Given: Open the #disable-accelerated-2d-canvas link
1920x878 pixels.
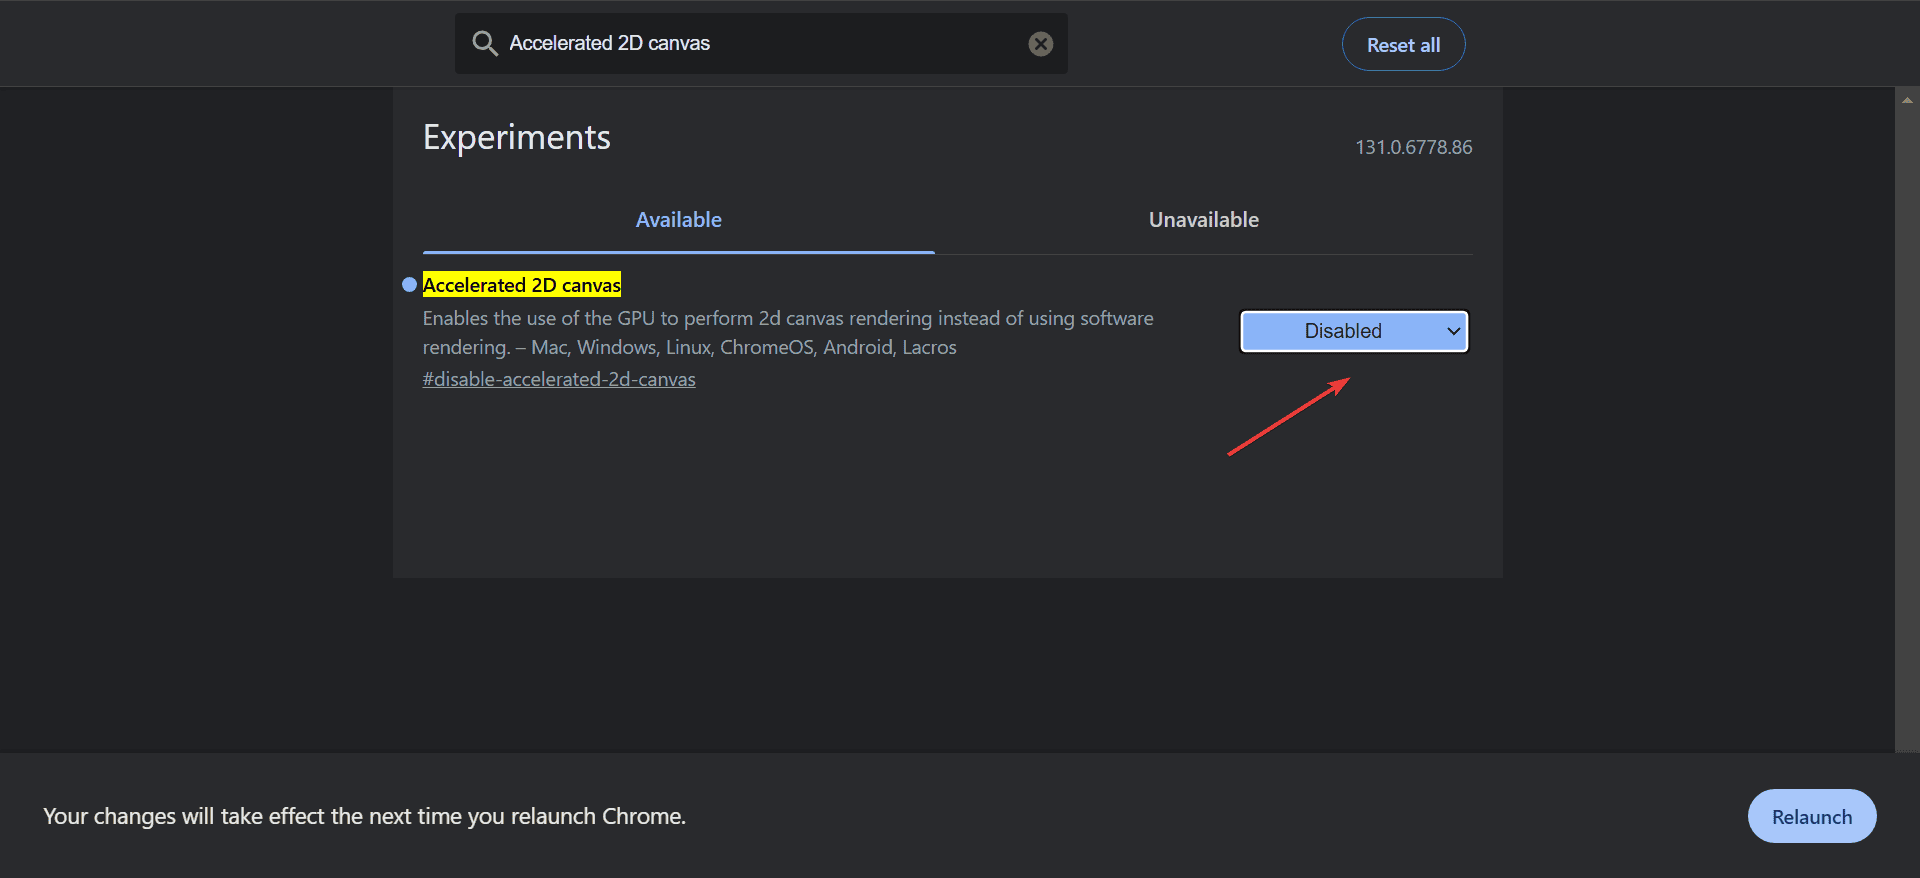Looking at the screenshot, I should [559, 379].
